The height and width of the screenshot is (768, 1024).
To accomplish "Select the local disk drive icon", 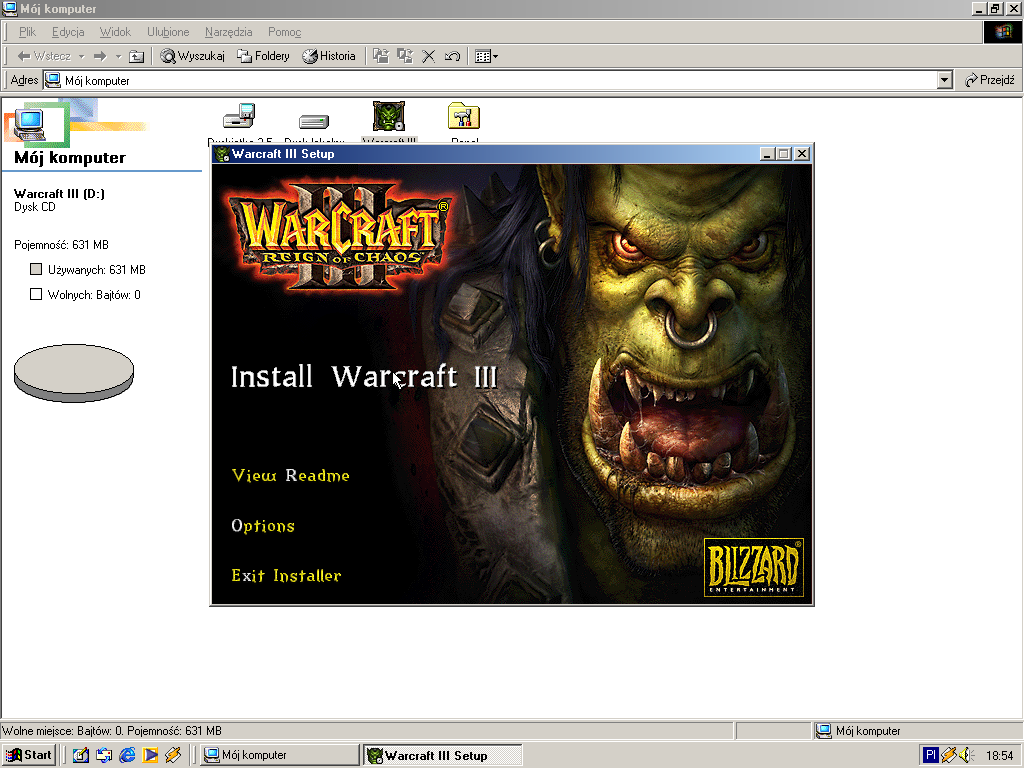I will [x=314, y=121].
